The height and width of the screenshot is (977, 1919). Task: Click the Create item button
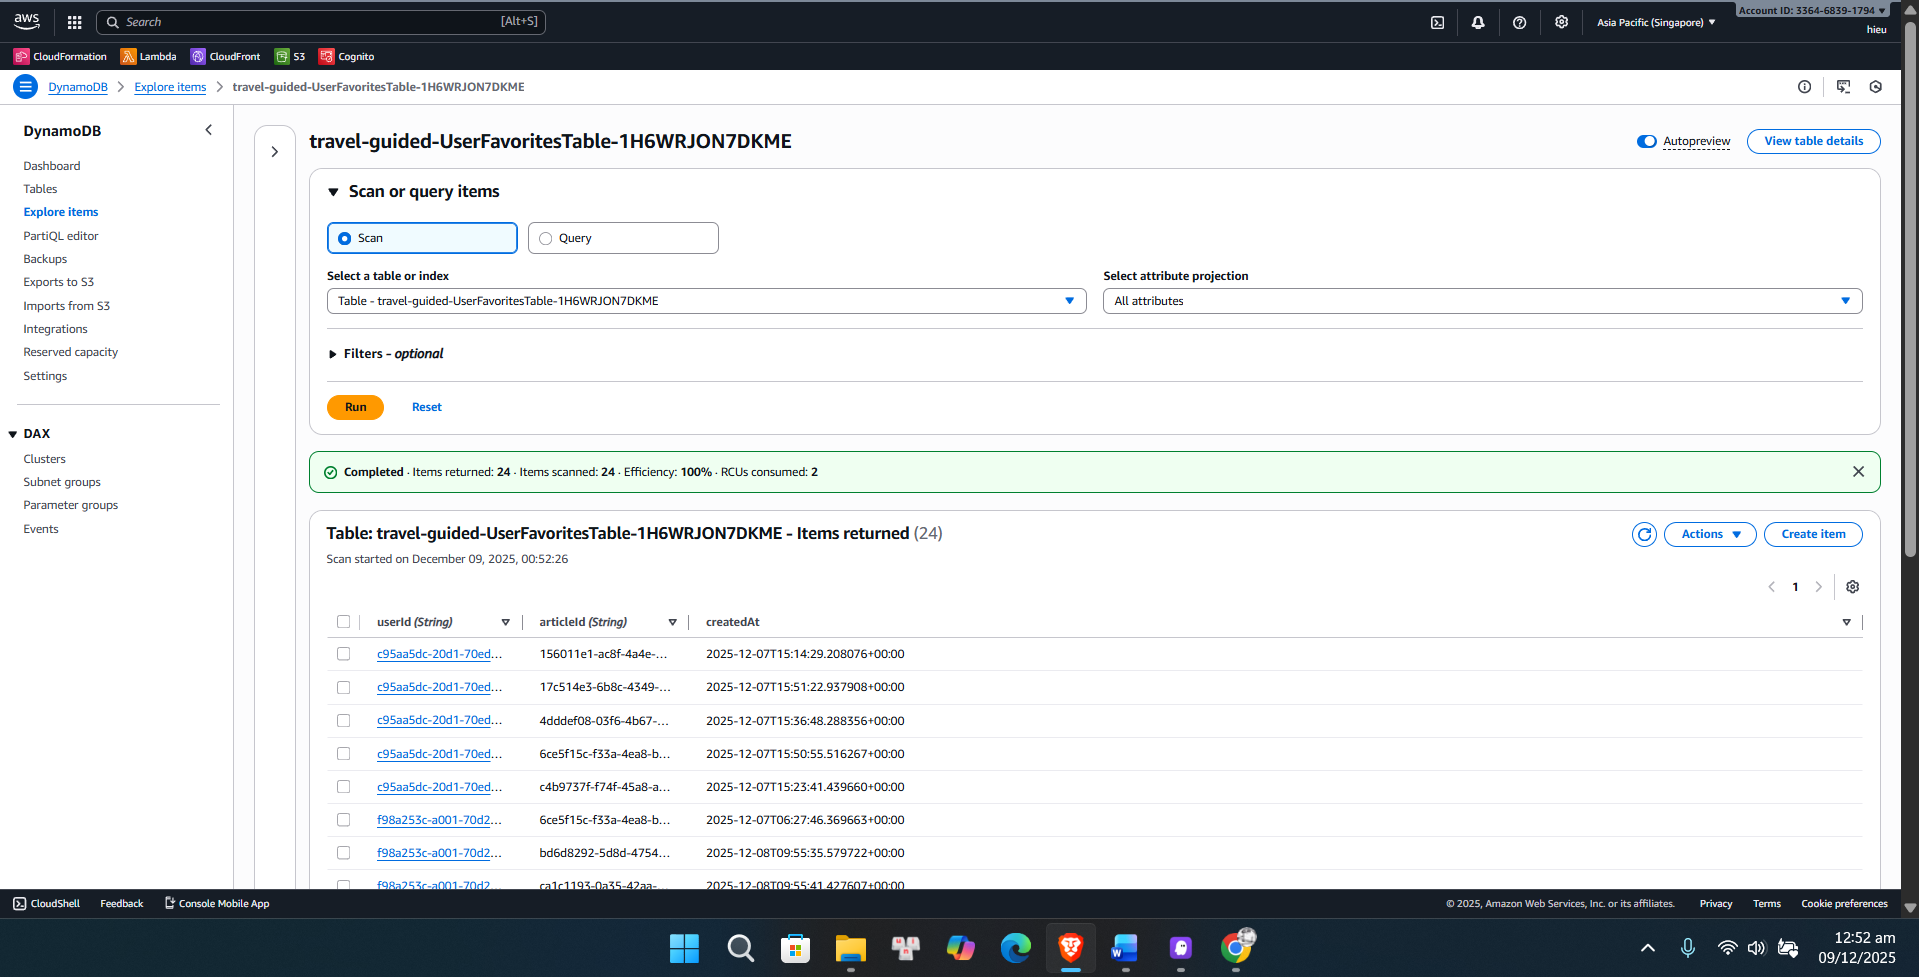click(1812, 535)
